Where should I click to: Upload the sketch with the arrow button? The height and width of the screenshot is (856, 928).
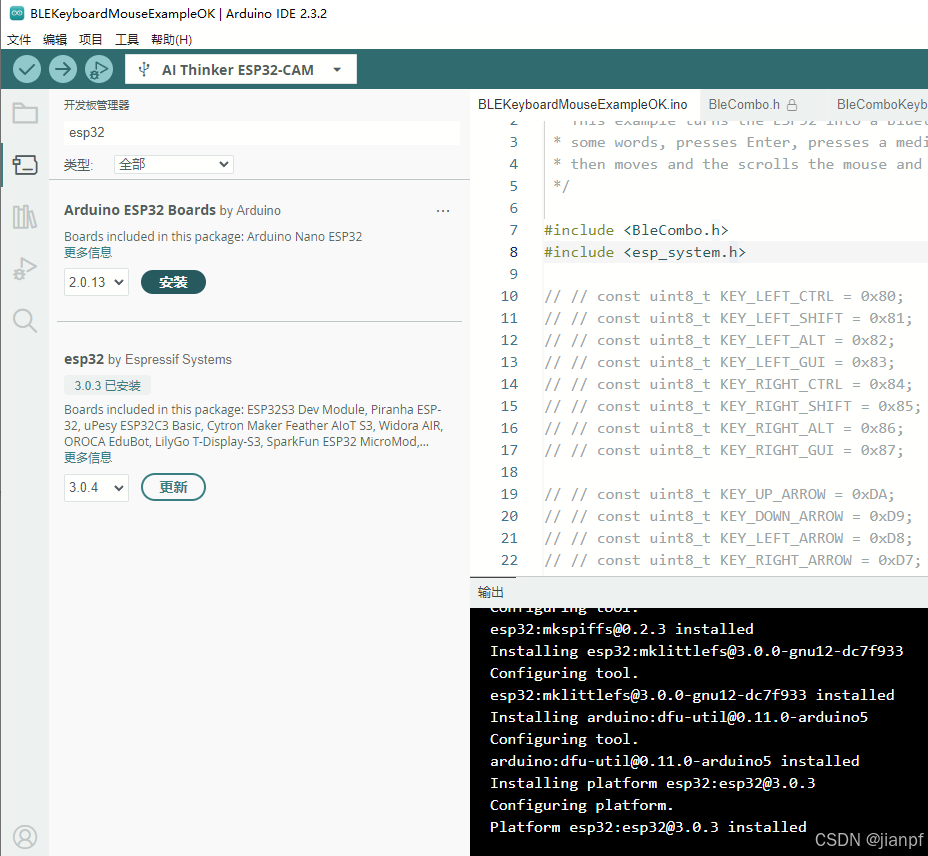tap(63, 69)
